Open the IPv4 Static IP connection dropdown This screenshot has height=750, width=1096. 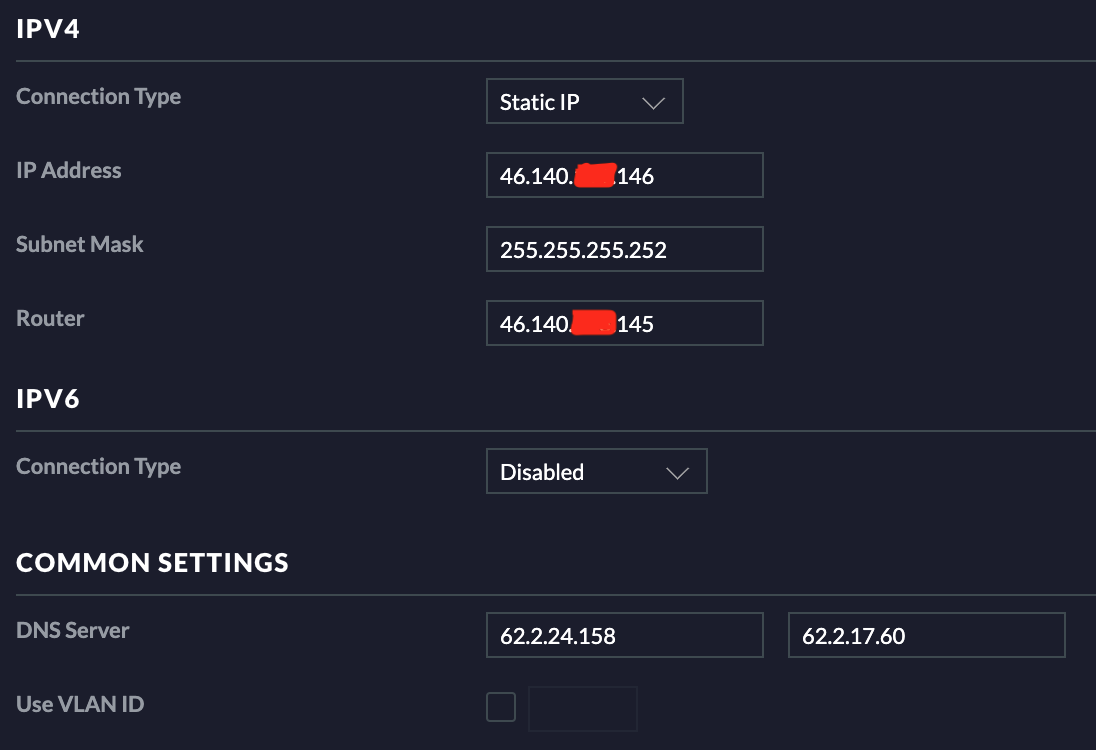pyautogui.click(x=583, y=102)
